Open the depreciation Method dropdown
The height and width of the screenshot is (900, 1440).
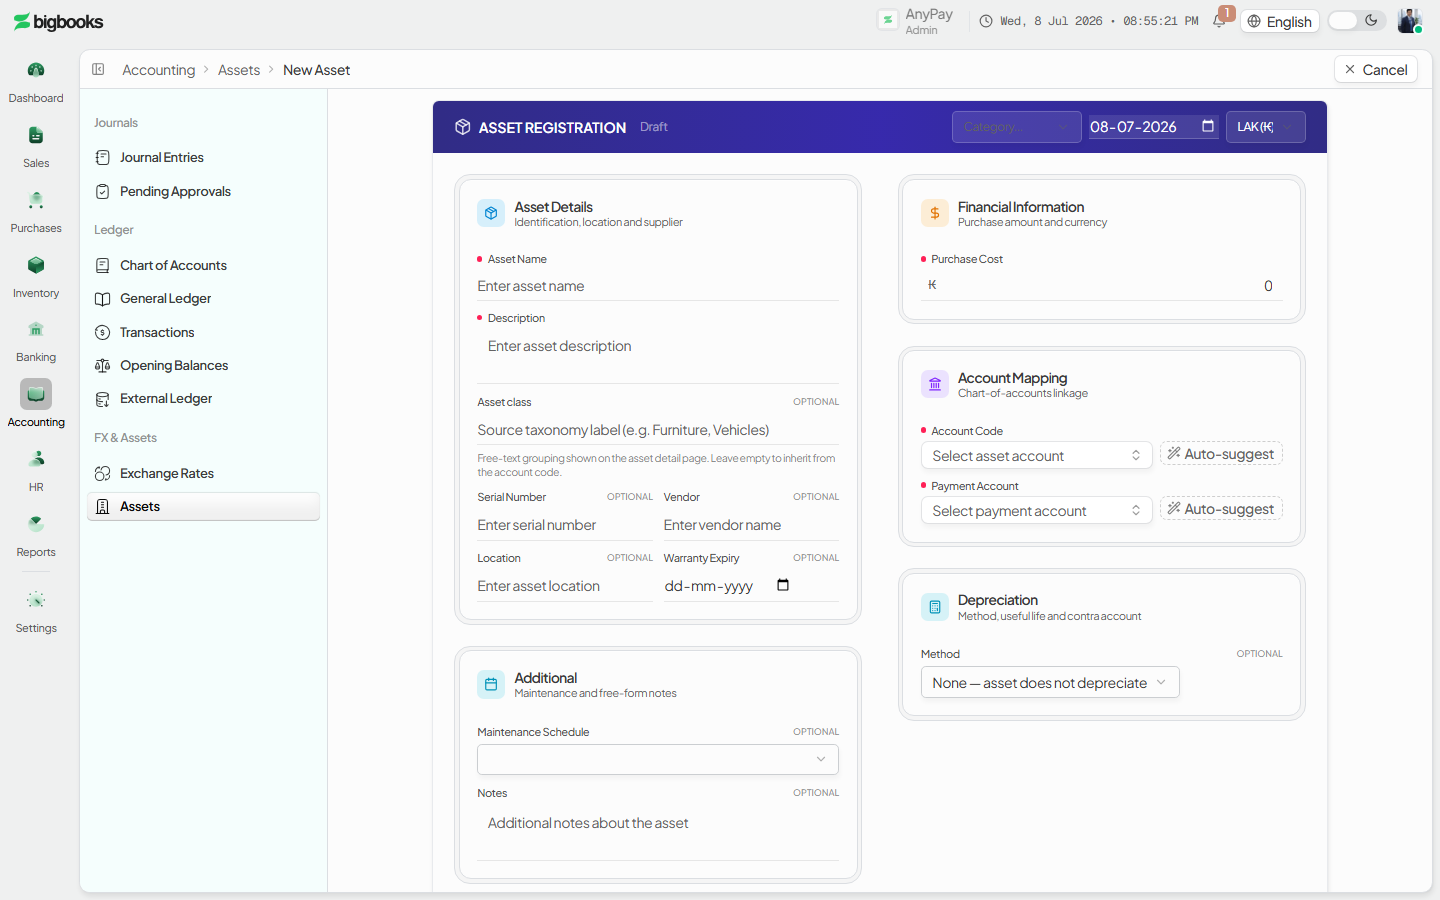(1050, 682)
